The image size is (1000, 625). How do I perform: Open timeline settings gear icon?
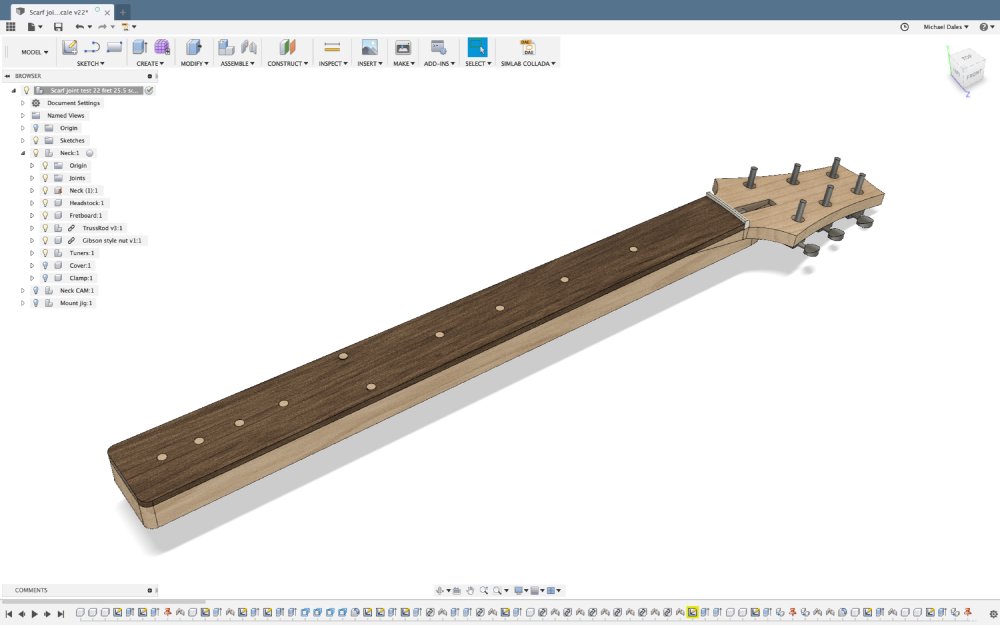pos(992,614)
